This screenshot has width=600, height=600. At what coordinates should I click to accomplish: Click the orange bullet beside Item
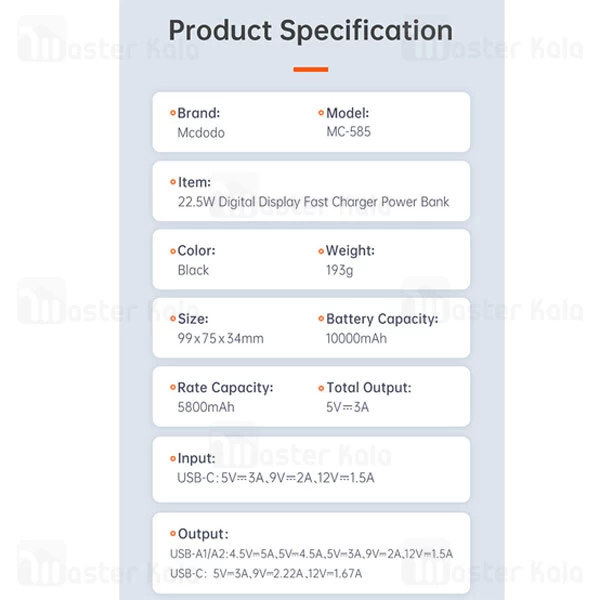pyautogui.click(x=172, y=182)
